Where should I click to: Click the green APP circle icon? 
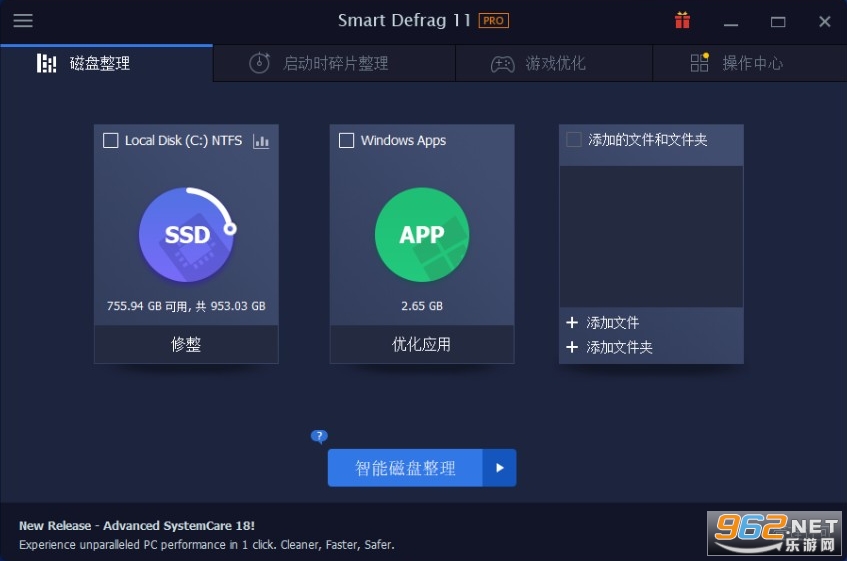[x=422, y=234]
